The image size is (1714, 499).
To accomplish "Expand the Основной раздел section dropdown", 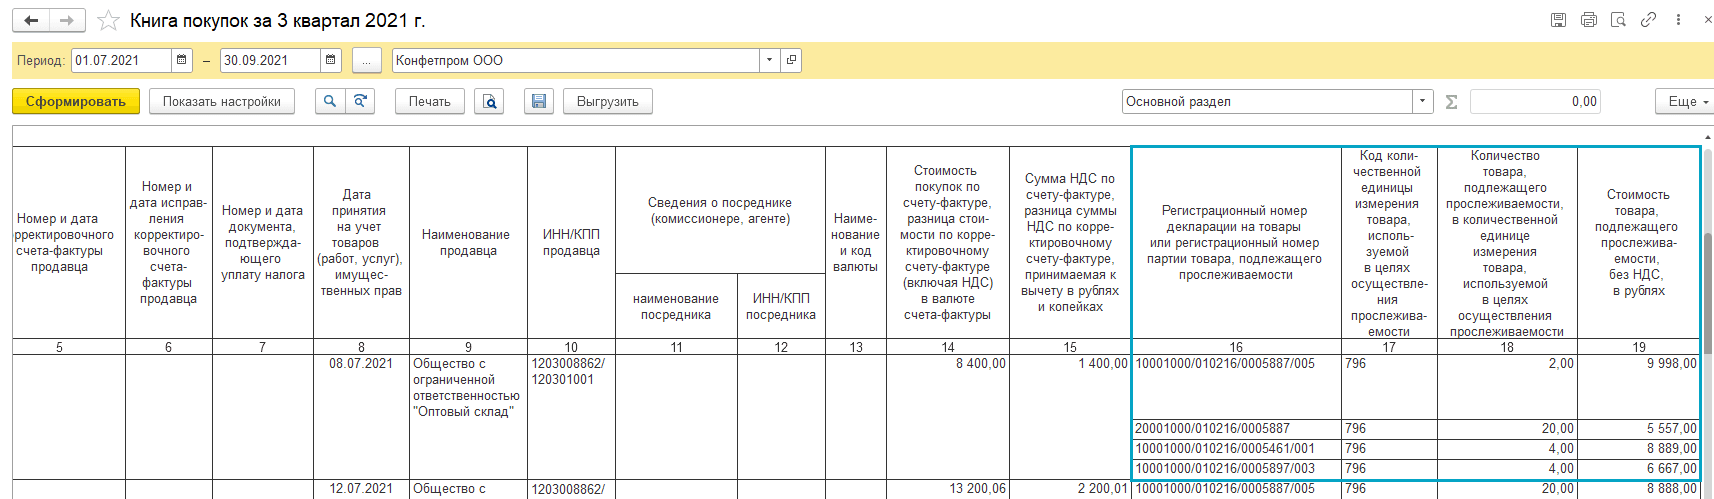I will click(x=1424, y=101).
